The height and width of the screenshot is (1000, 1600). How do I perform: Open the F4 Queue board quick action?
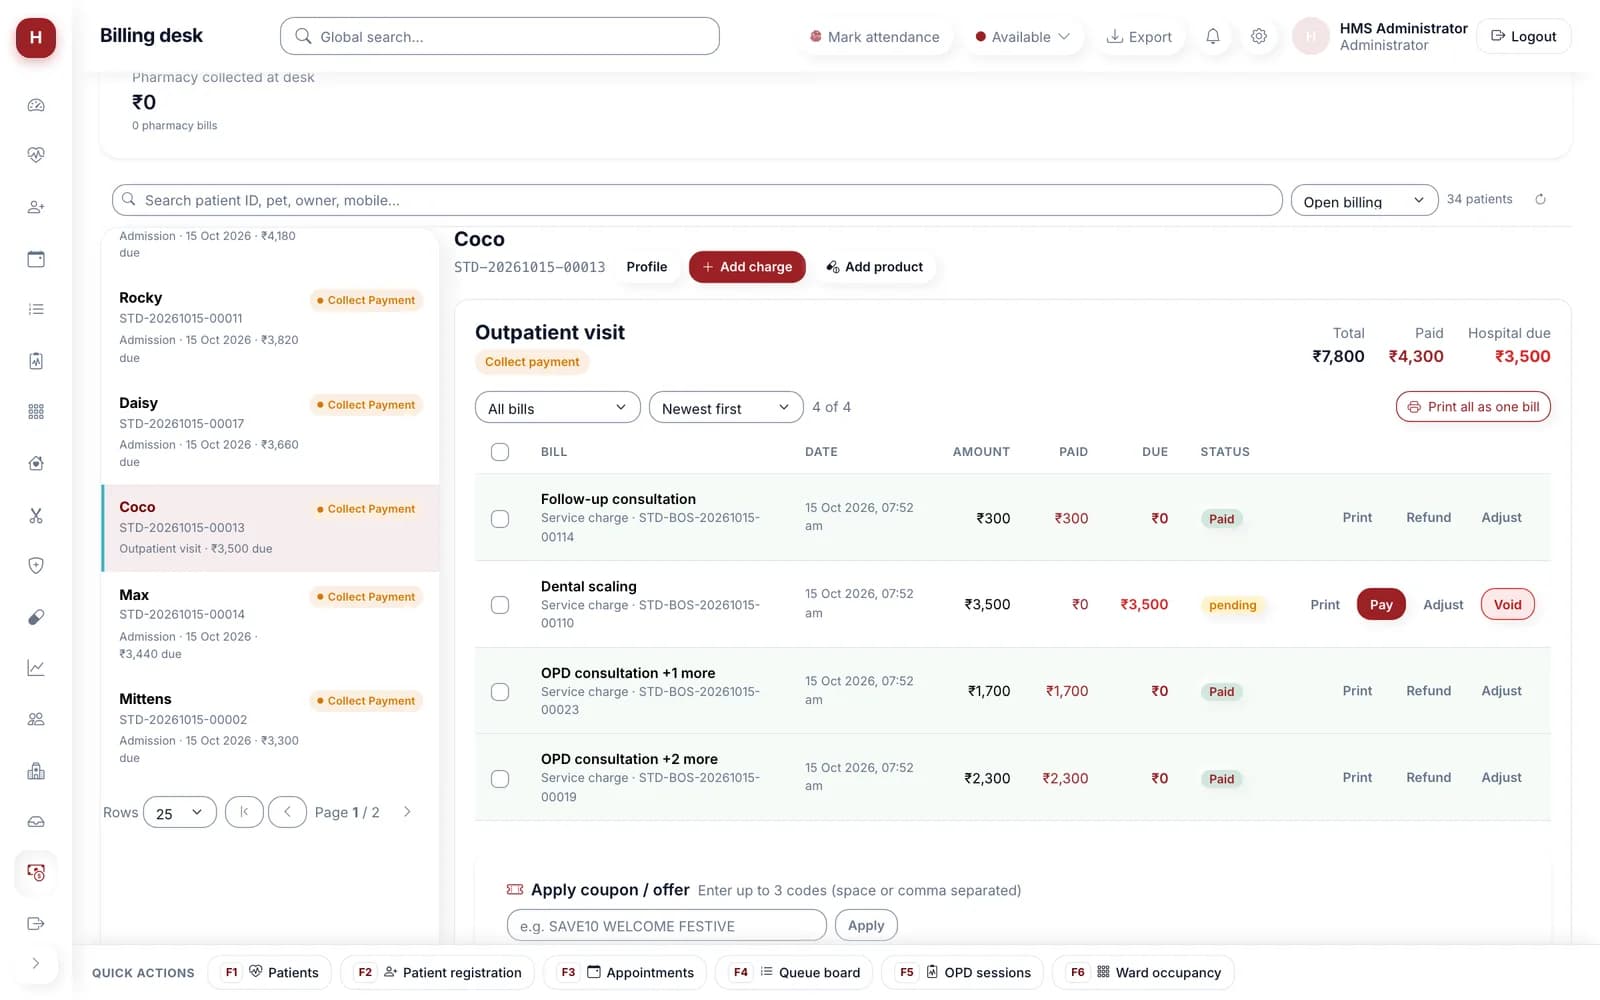tap(795, 973)
